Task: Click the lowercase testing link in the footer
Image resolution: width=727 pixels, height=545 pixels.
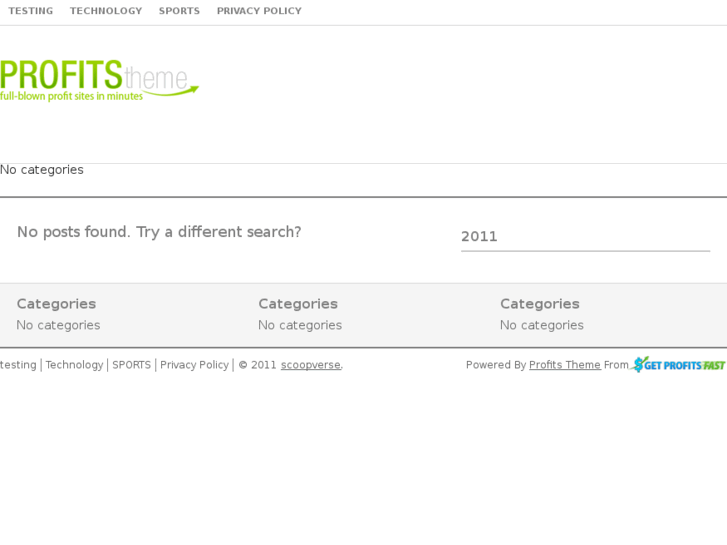Action: tap(18, 365)
